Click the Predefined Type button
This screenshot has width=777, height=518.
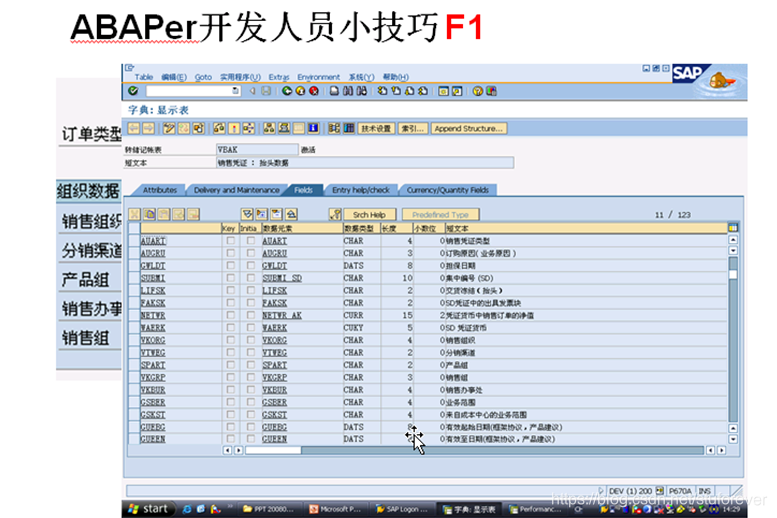pyautogui.click(x=440, y=214)
